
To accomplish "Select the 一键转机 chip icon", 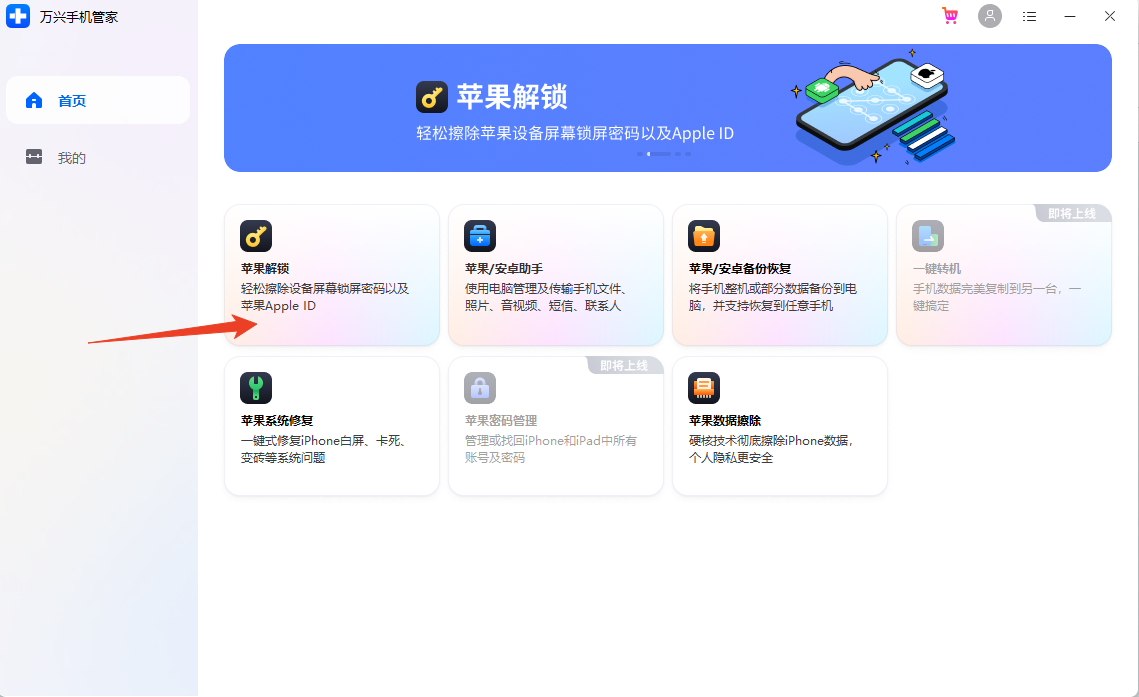I will (x=927, y=236).
